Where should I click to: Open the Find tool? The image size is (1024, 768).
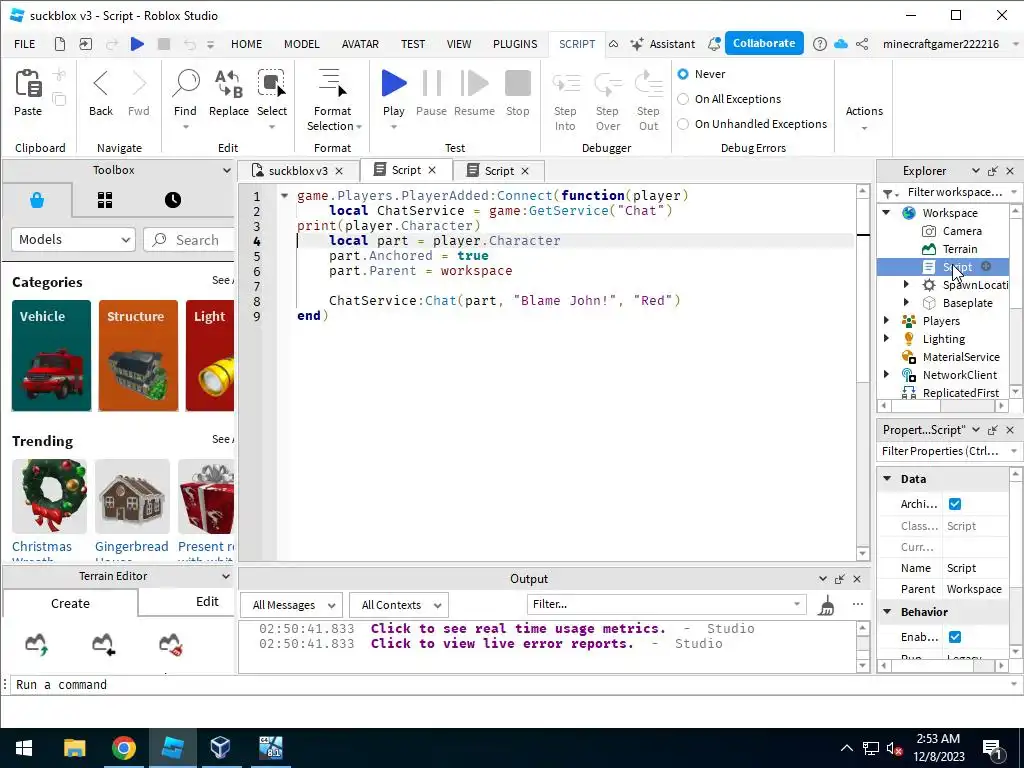click(185, 84)
